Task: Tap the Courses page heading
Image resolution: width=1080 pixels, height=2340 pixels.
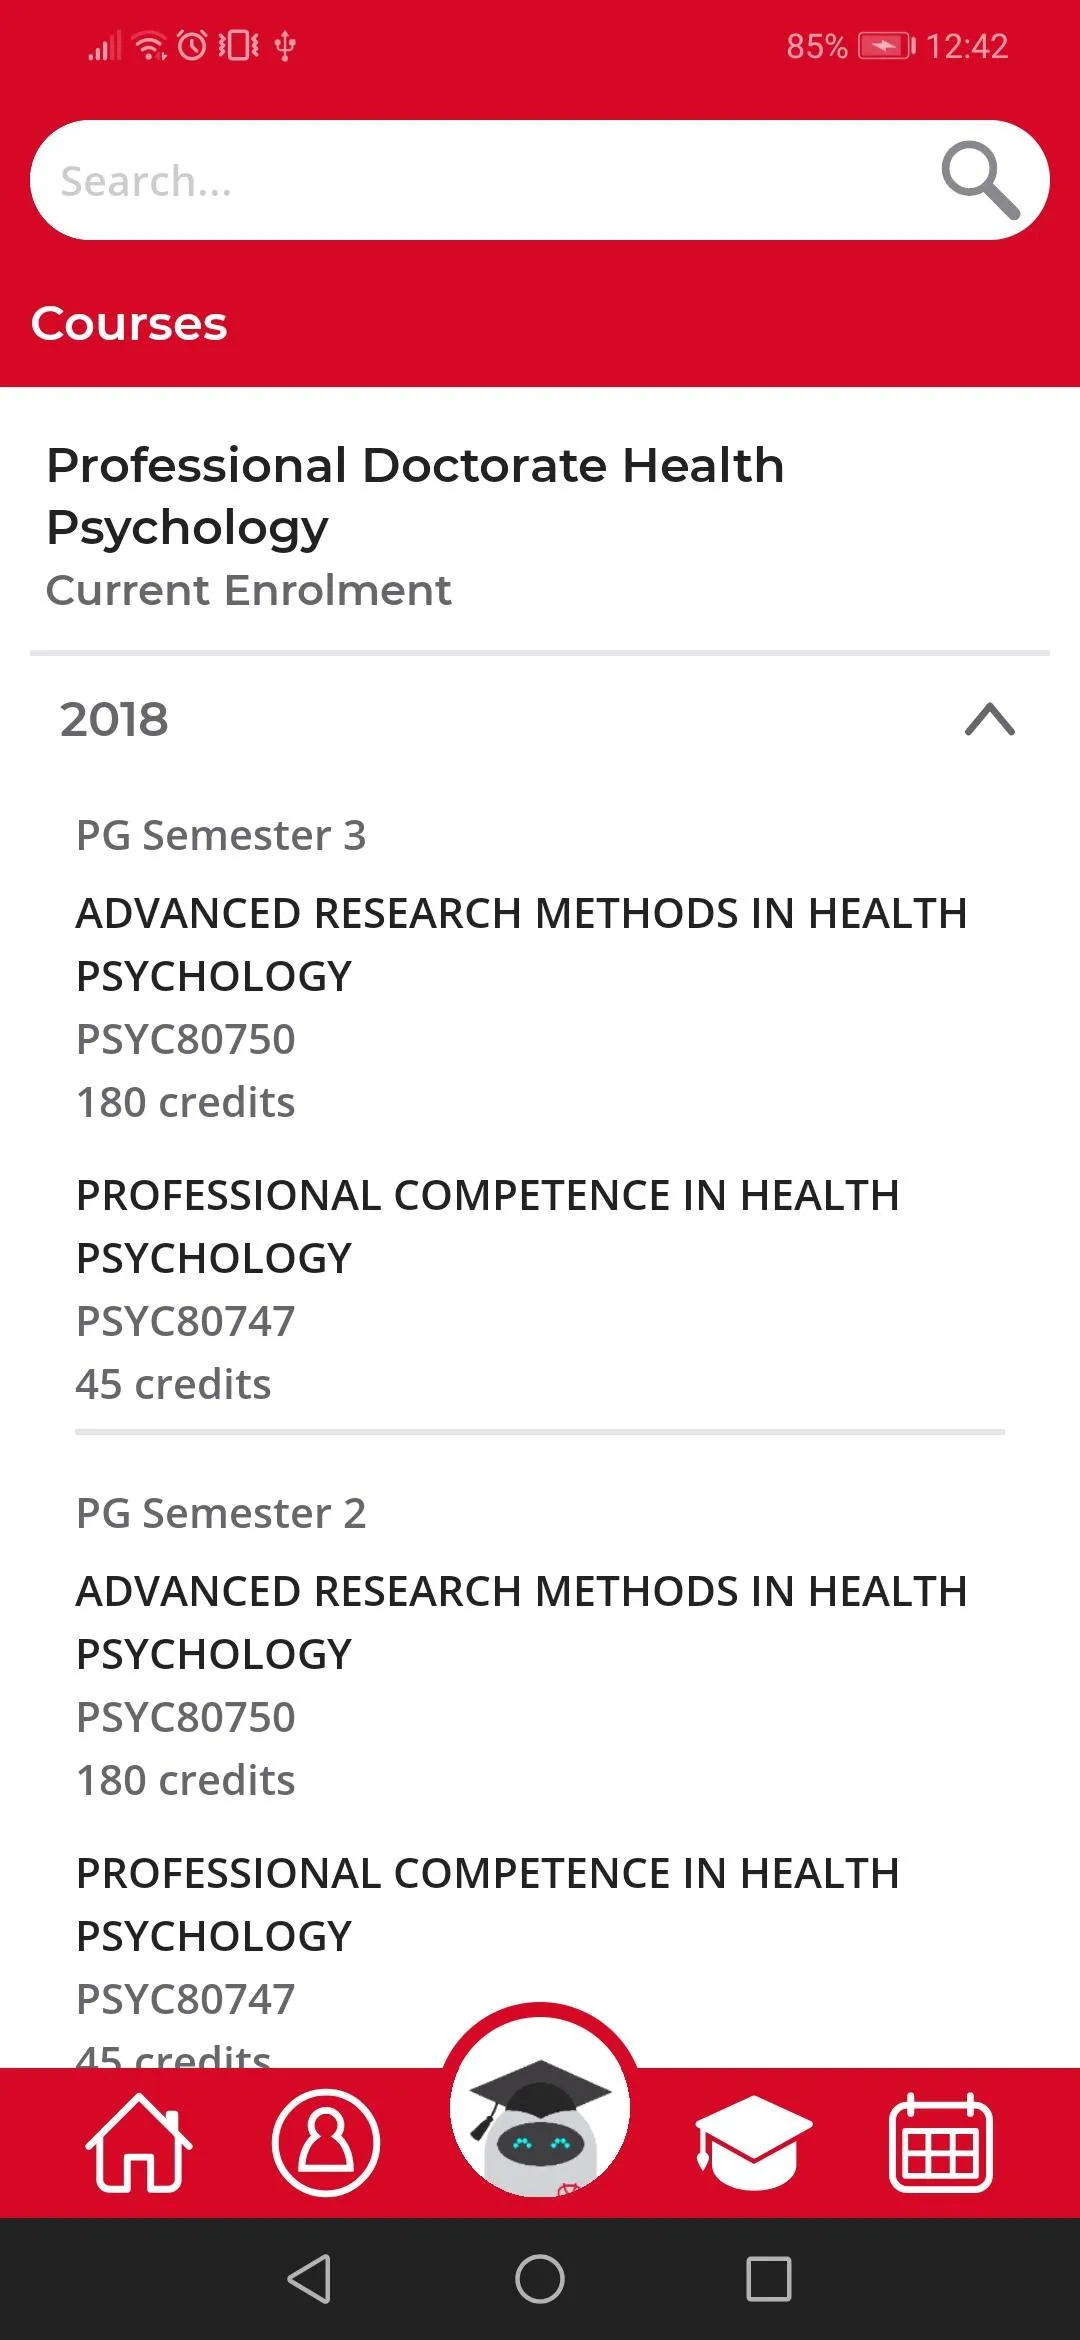Action: (129, 323)
